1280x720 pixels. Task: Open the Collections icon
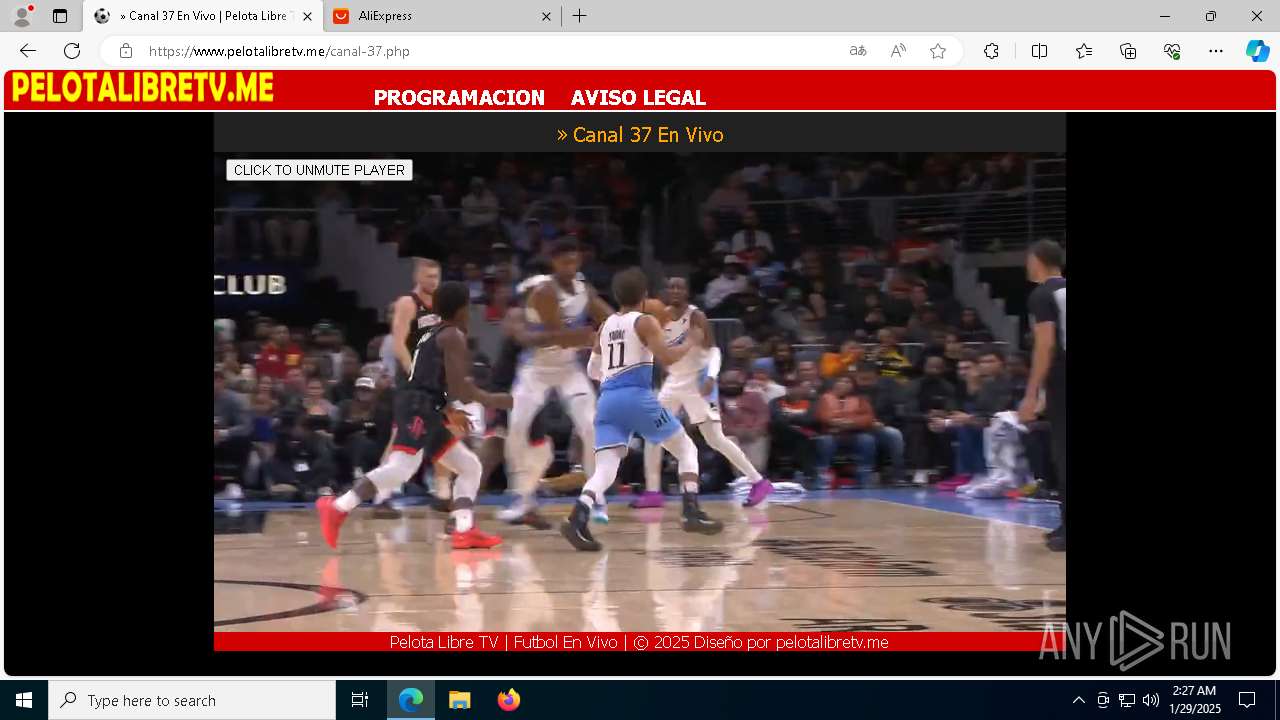click(x=1128, y=51)
